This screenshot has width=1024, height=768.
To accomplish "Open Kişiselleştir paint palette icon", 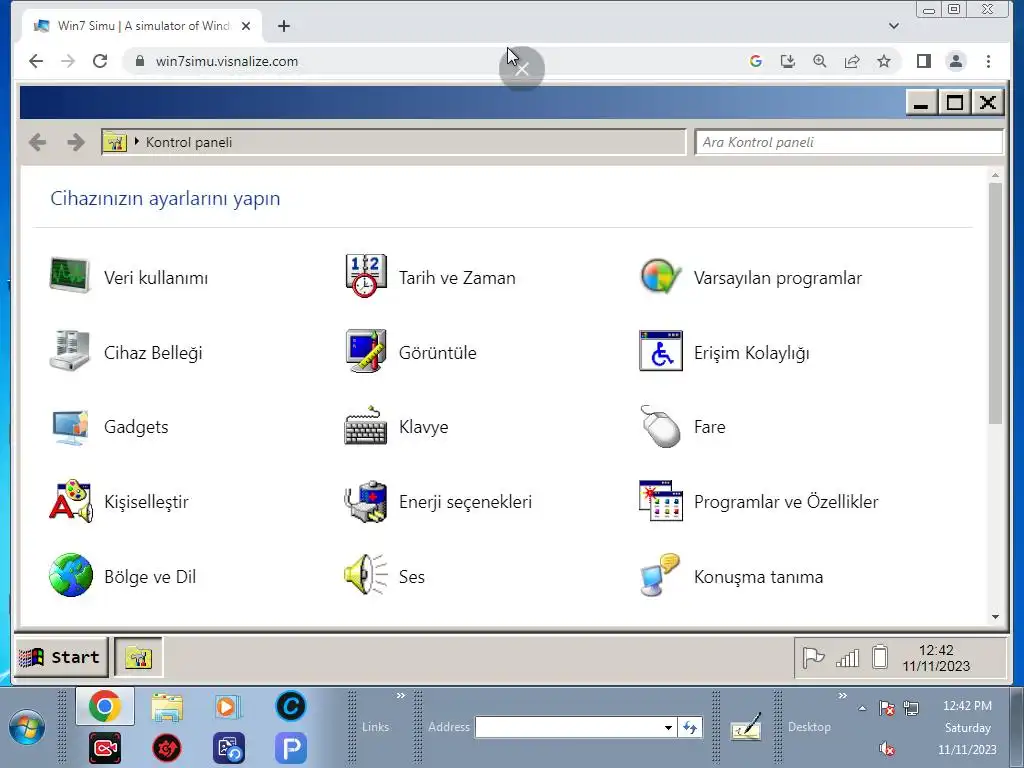I will click(71, 502).
